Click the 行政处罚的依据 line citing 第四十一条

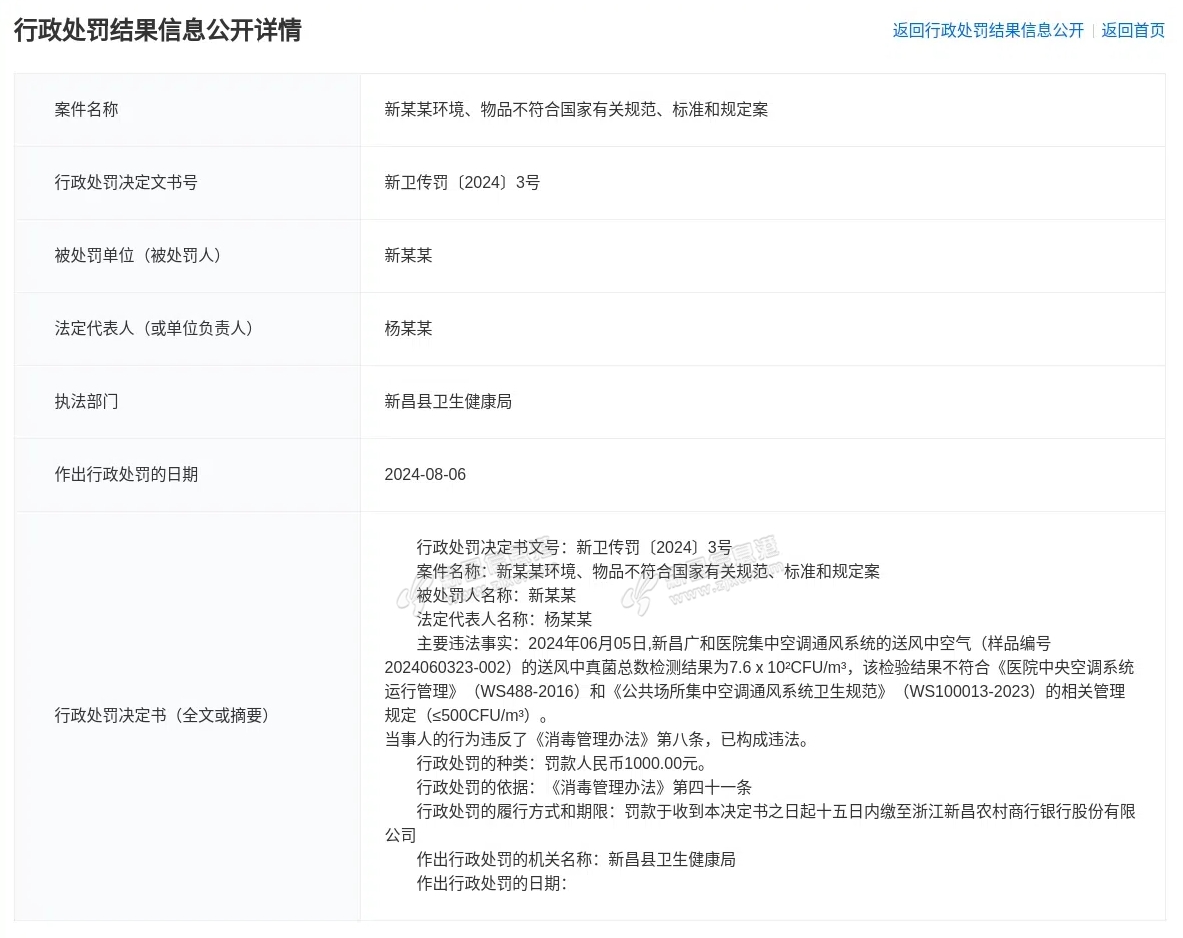[x=584, y=788]
